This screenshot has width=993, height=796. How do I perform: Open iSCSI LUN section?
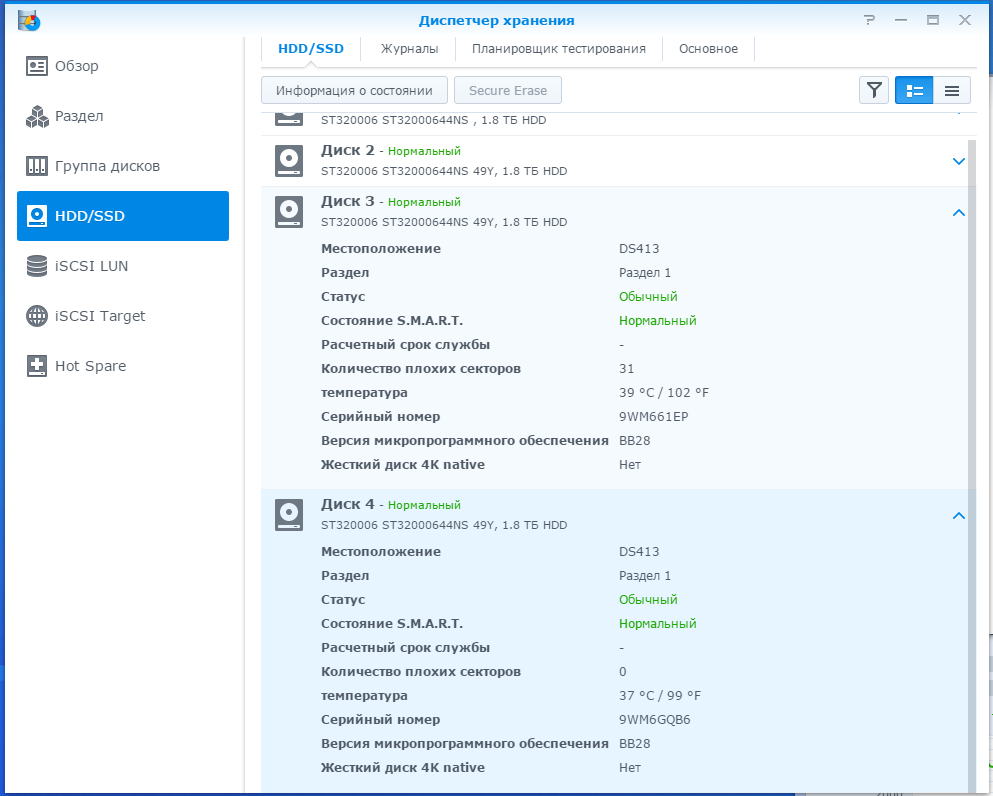pyautogui.click(x=123, y=266)
